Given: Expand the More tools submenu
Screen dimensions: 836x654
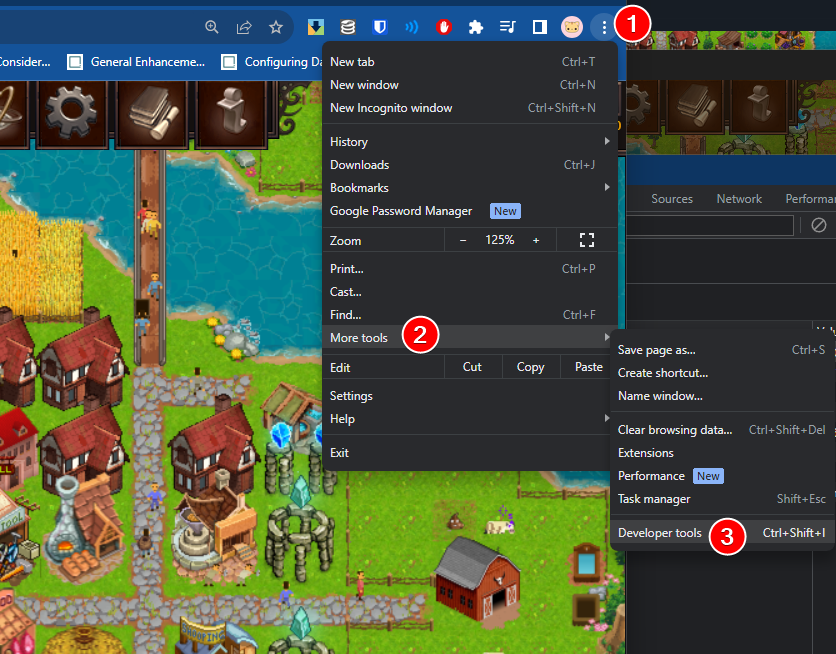Looking at the screenshot, I should tap(360, 338).
